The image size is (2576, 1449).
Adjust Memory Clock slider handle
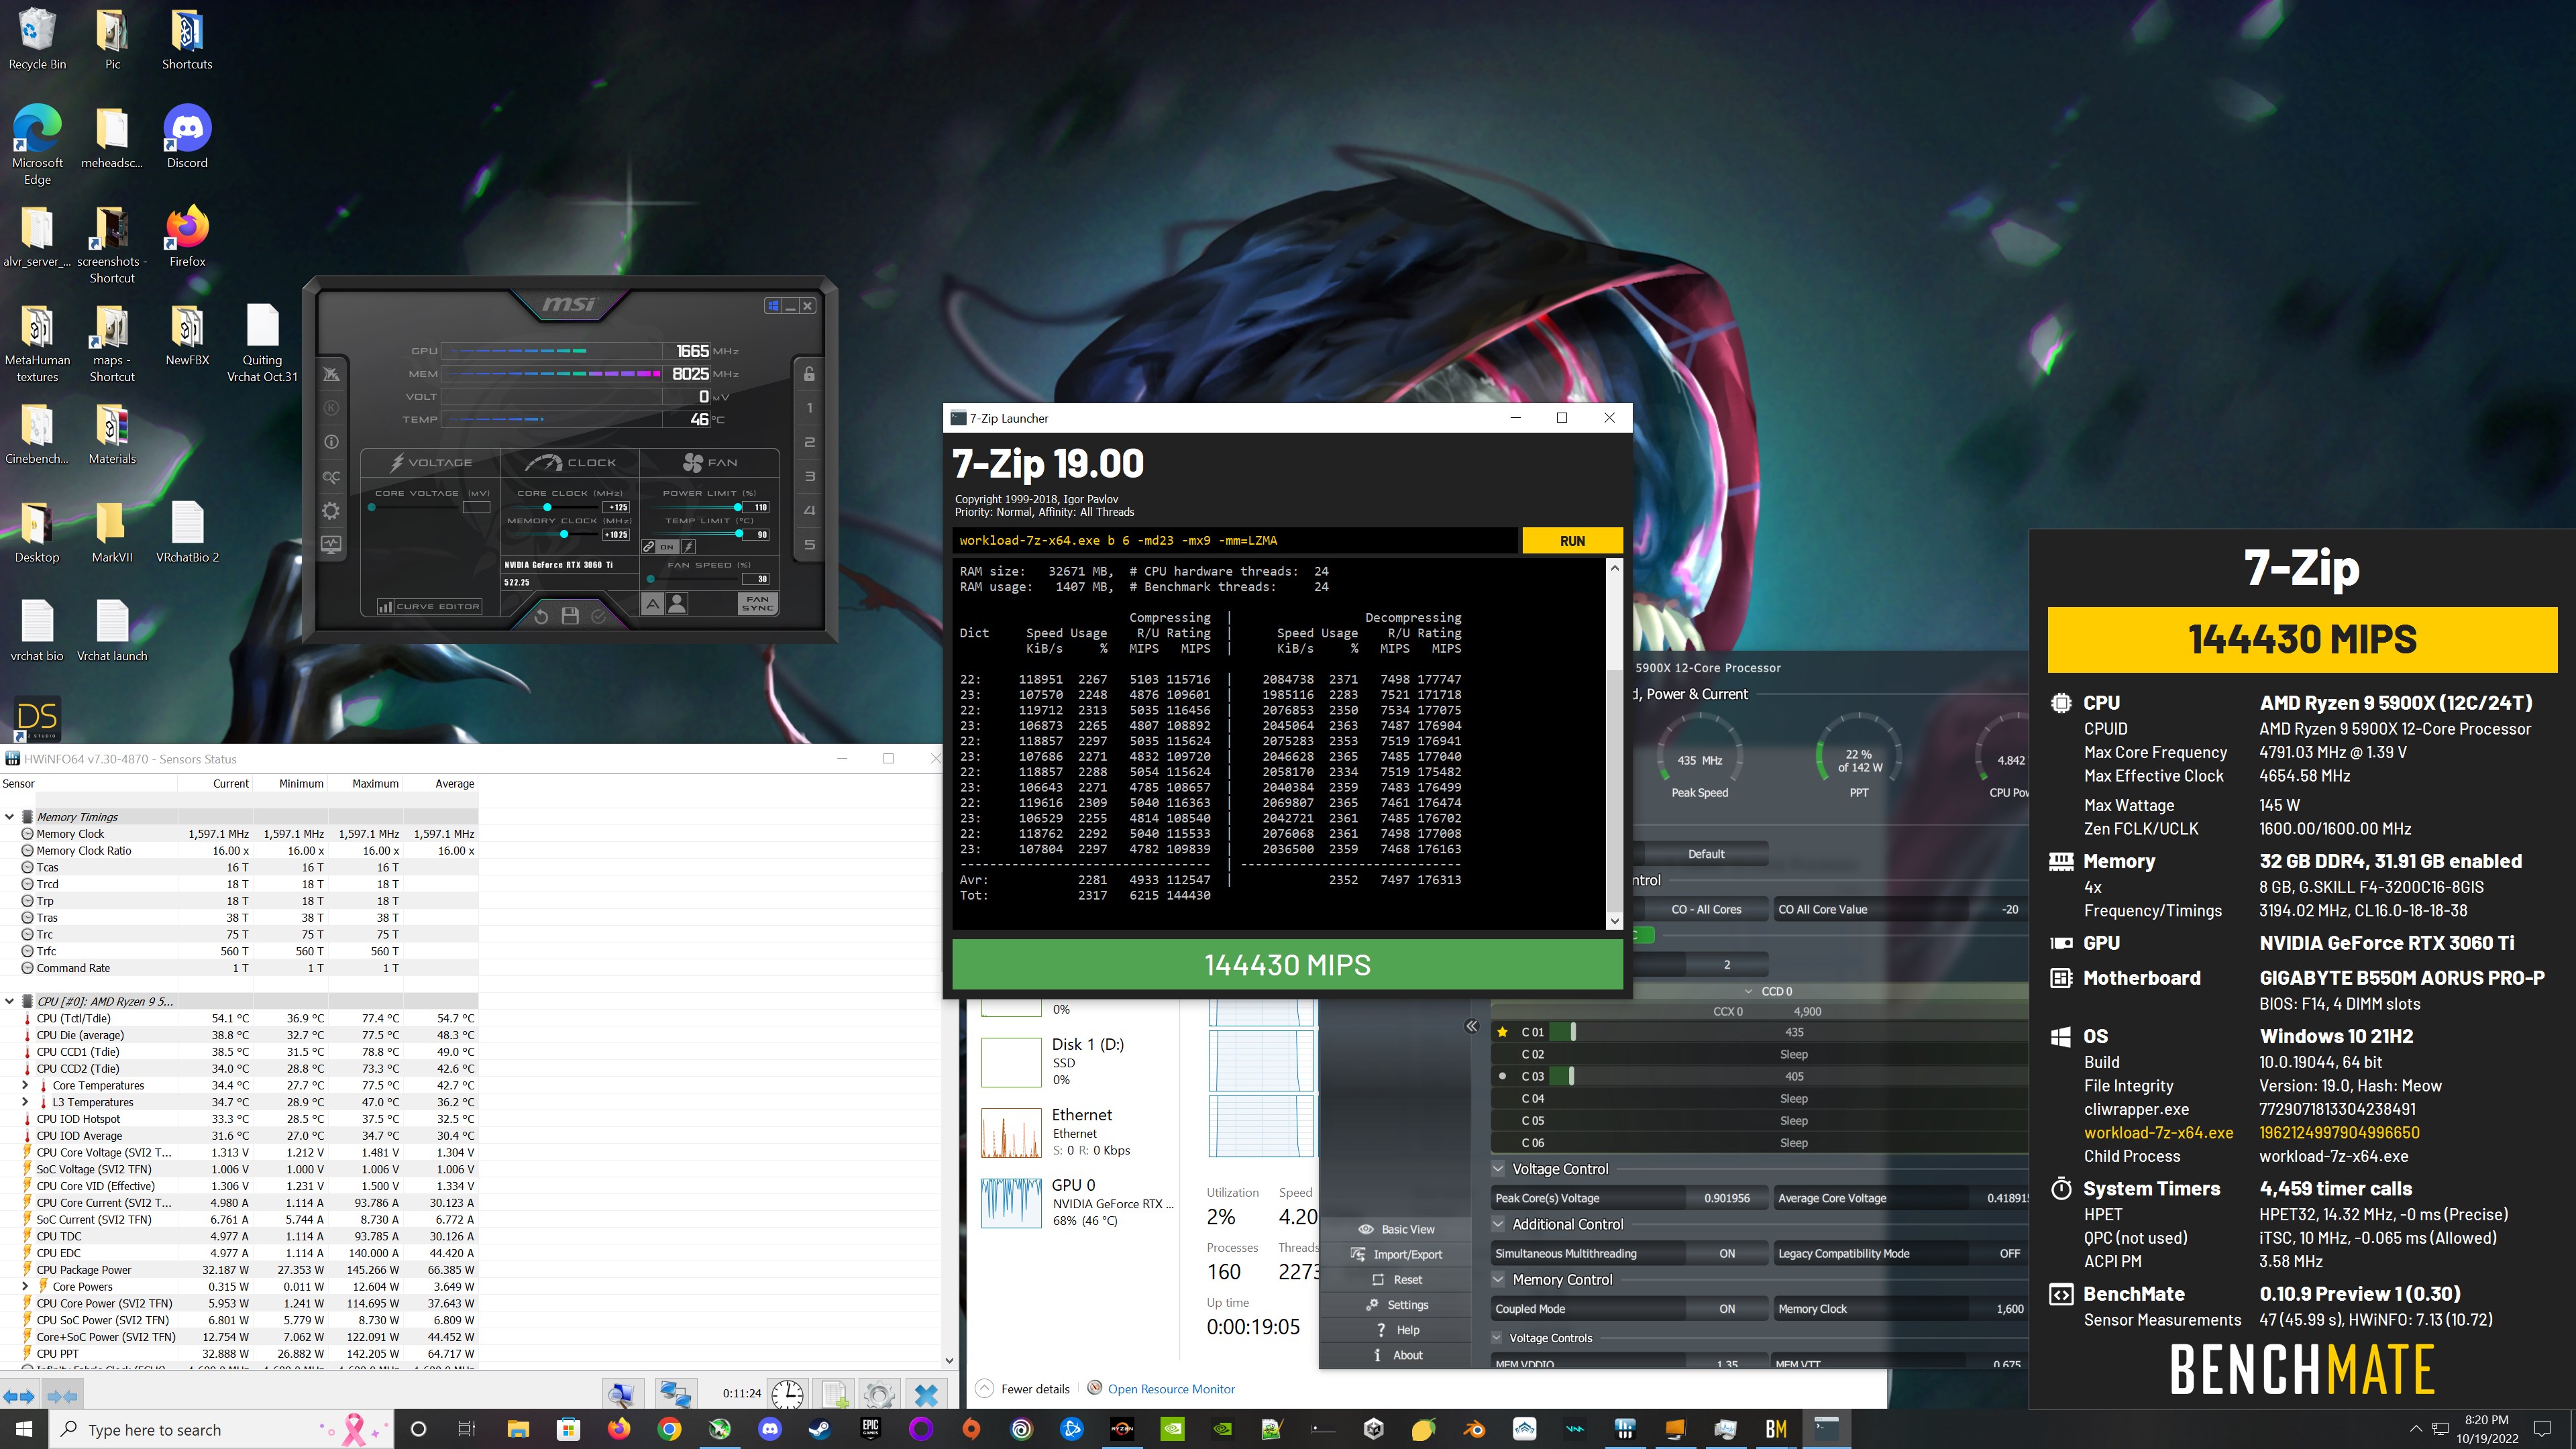tap(564, 534)
